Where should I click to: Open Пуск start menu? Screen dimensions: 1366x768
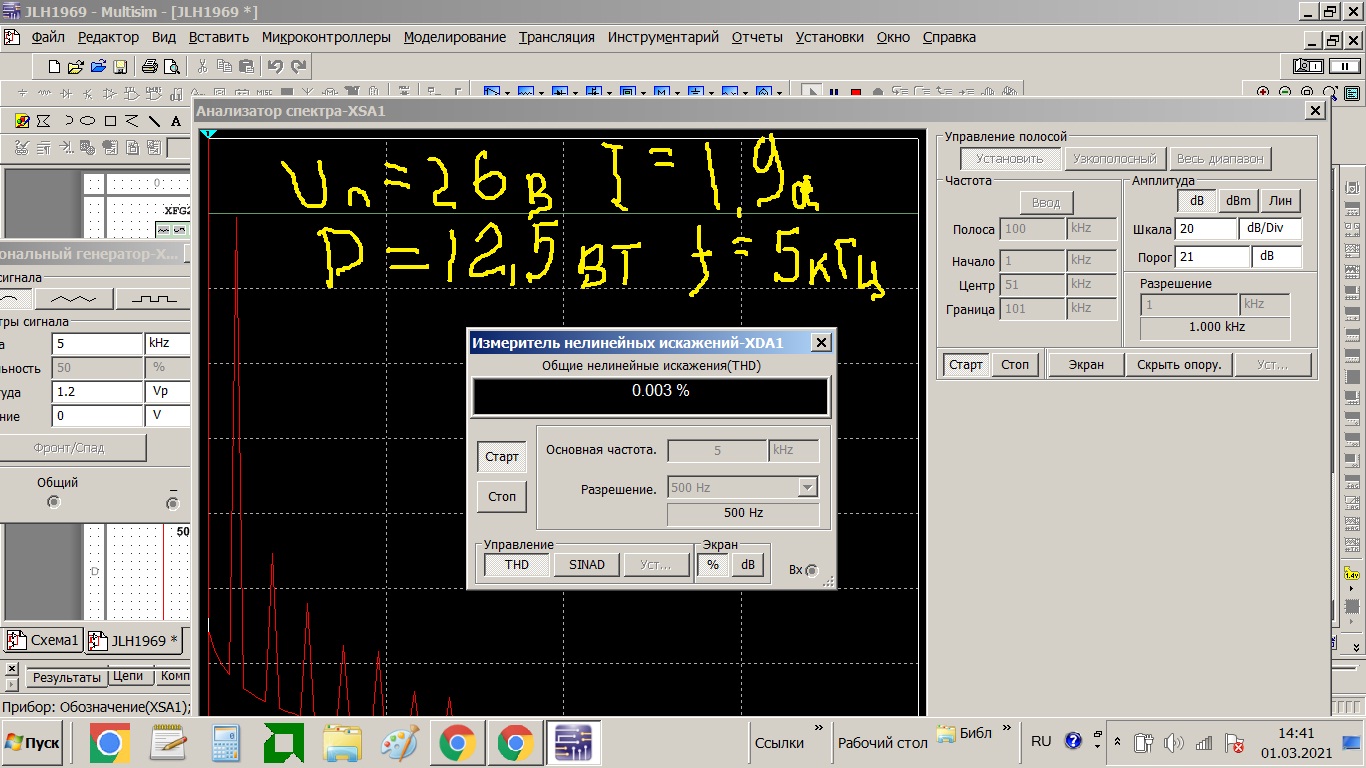pos(33,743)
